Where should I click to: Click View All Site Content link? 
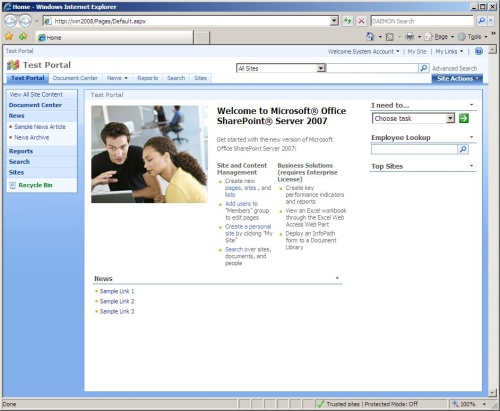tap(36, 95)
